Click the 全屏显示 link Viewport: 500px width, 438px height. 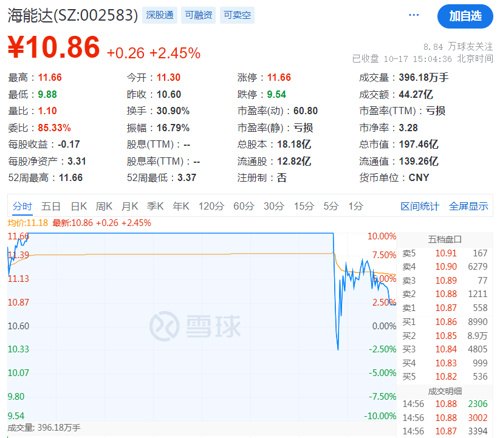pos(468,206)
